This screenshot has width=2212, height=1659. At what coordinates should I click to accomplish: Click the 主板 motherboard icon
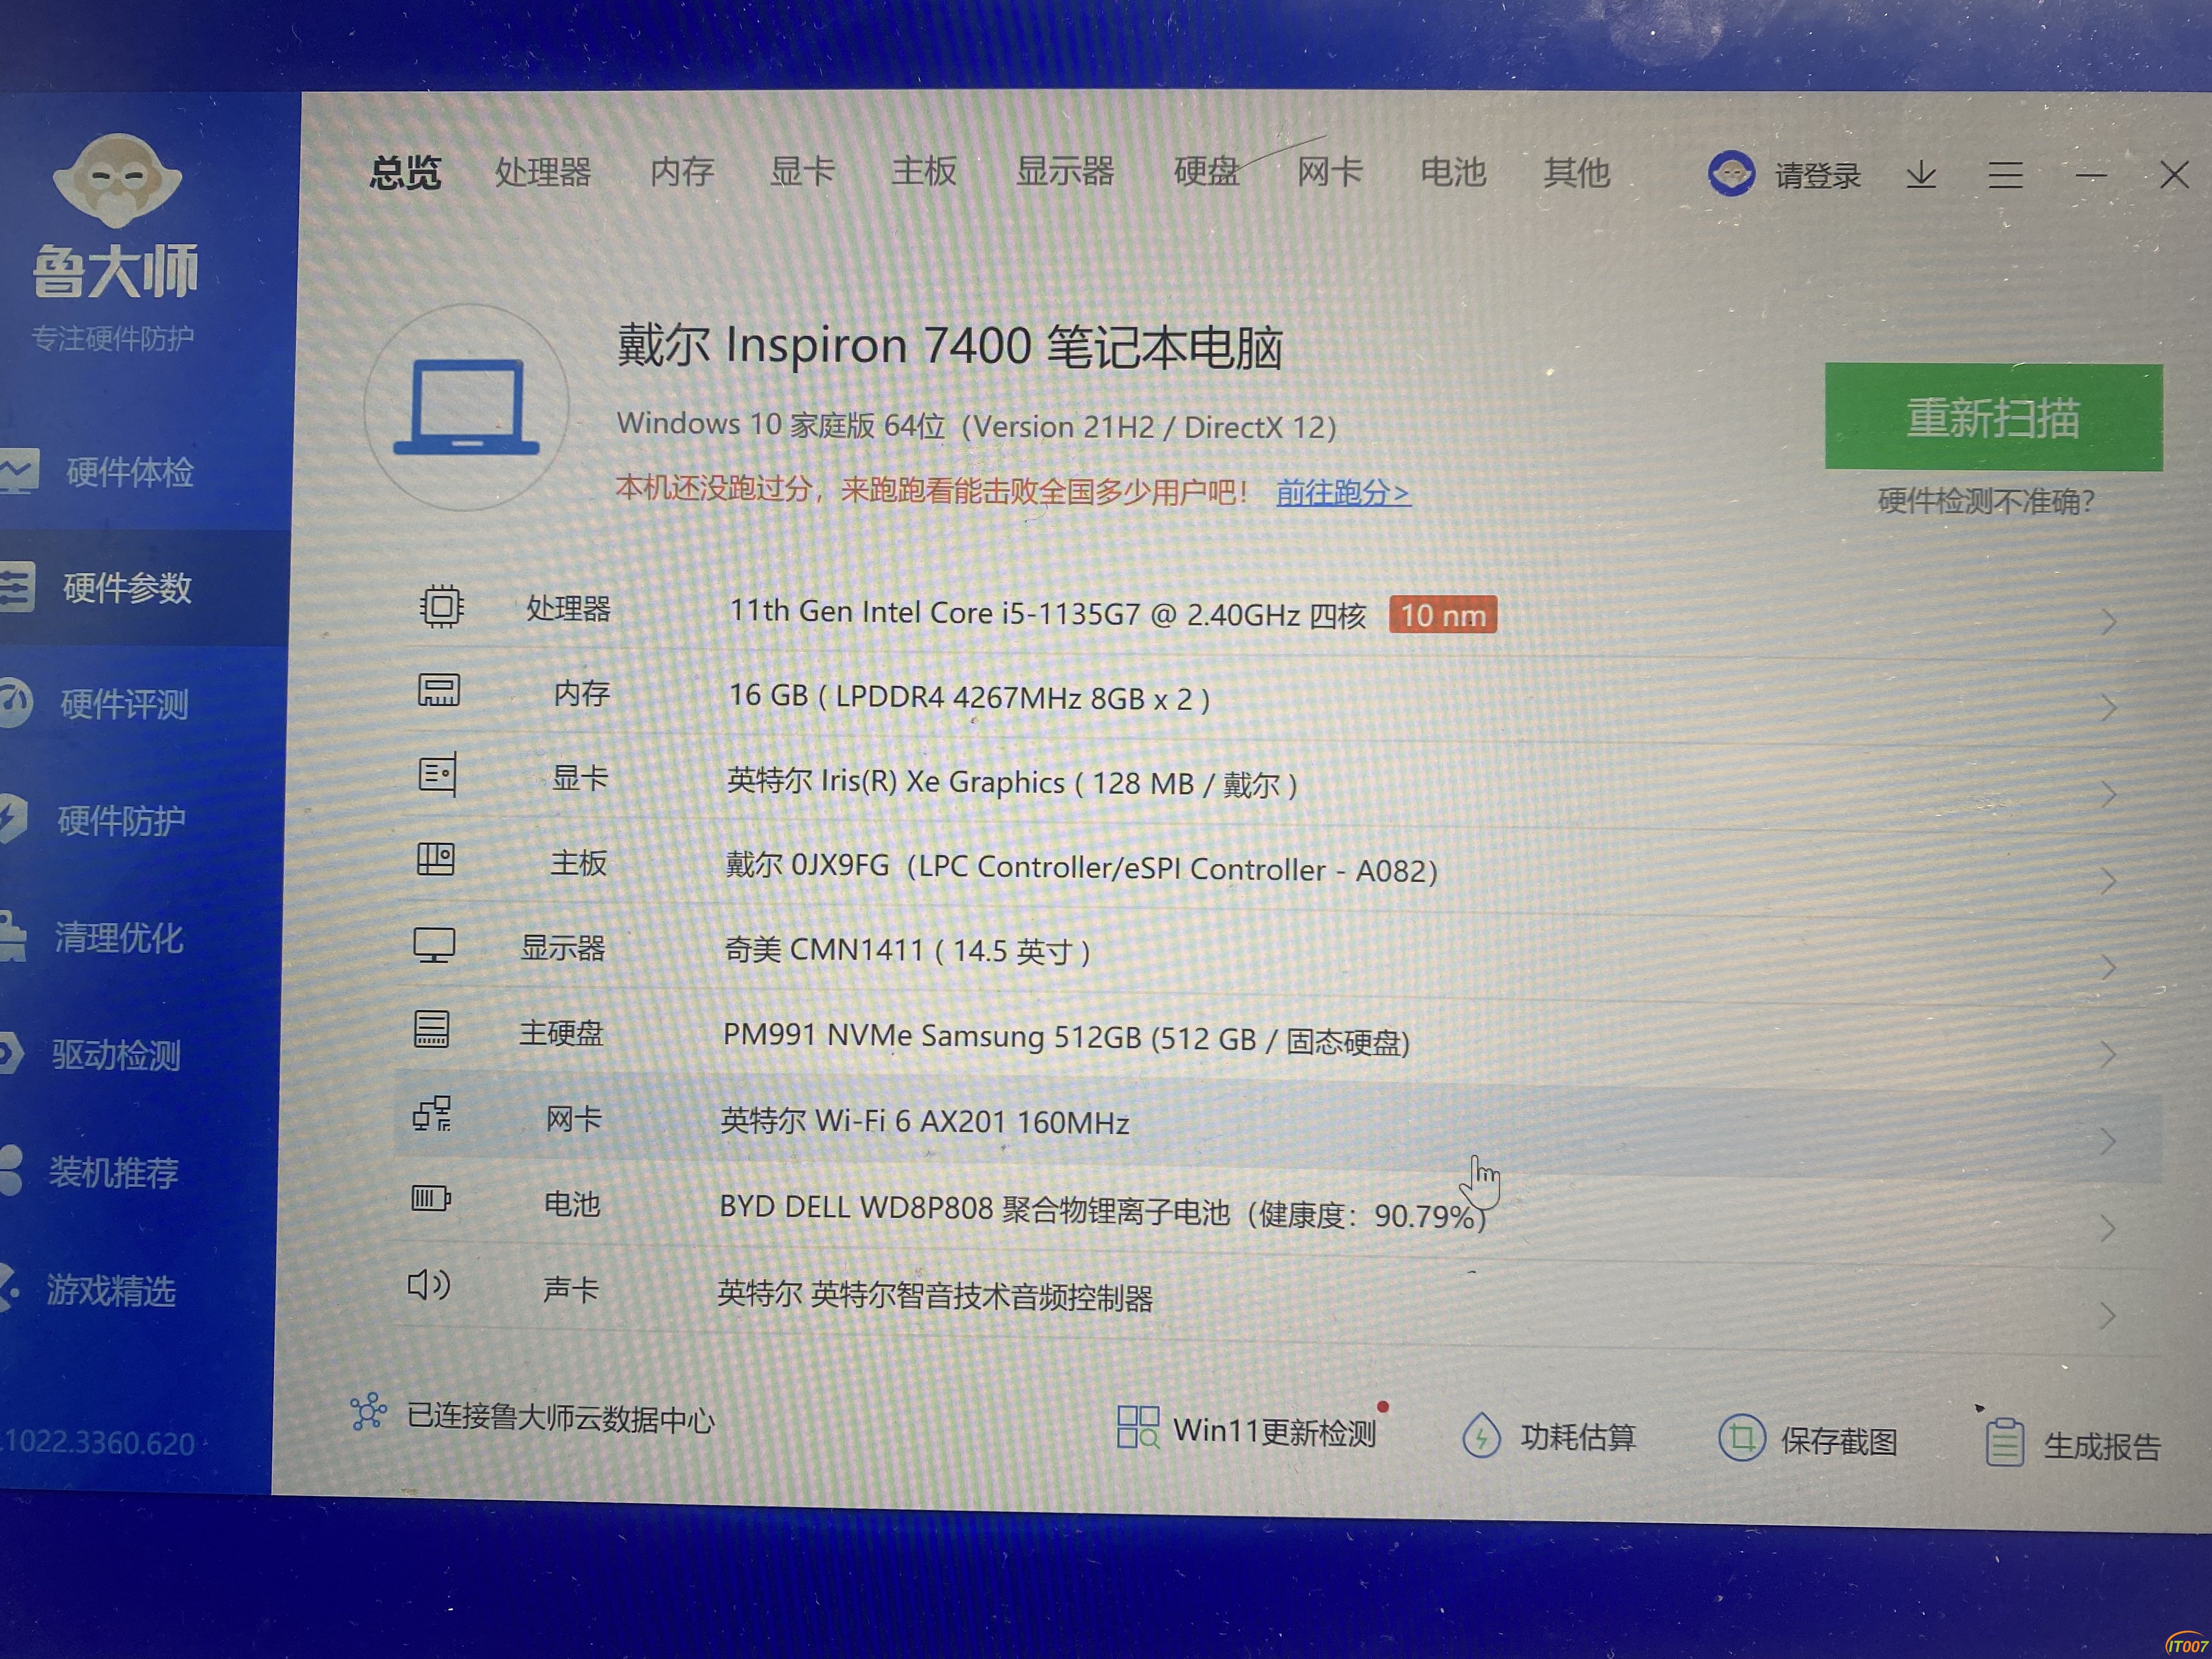tap(436, 859)
